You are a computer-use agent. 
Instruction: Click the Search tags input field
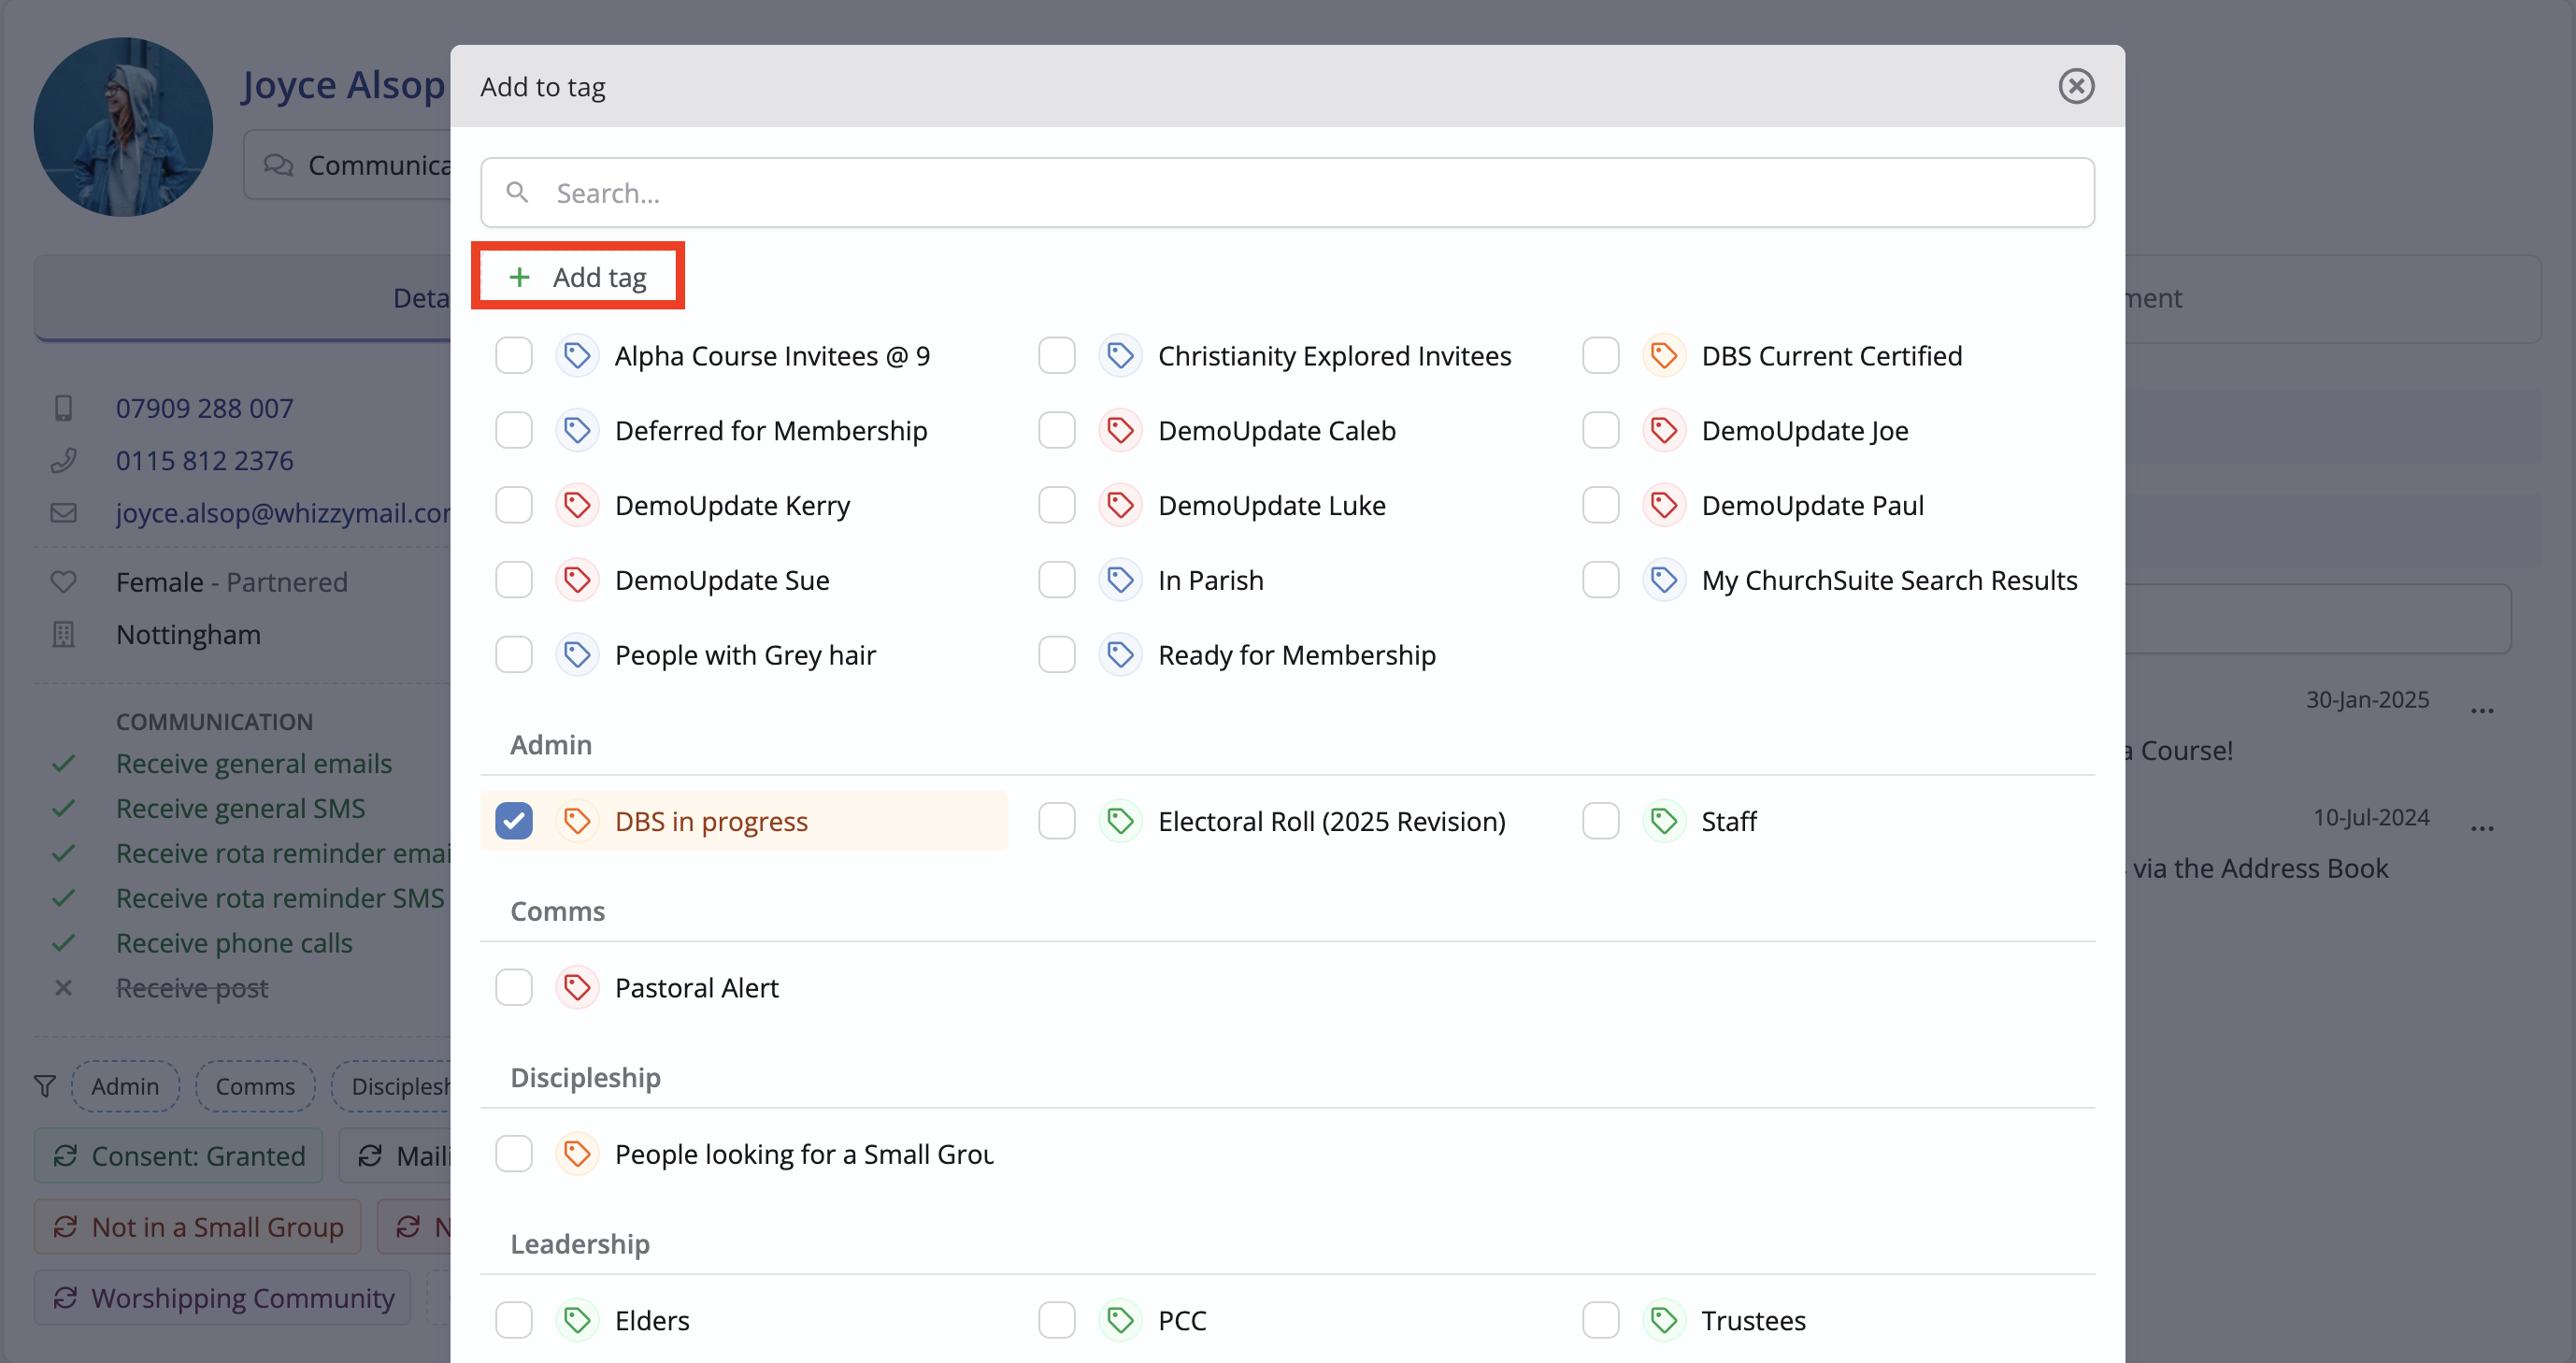pos(1287,192)
